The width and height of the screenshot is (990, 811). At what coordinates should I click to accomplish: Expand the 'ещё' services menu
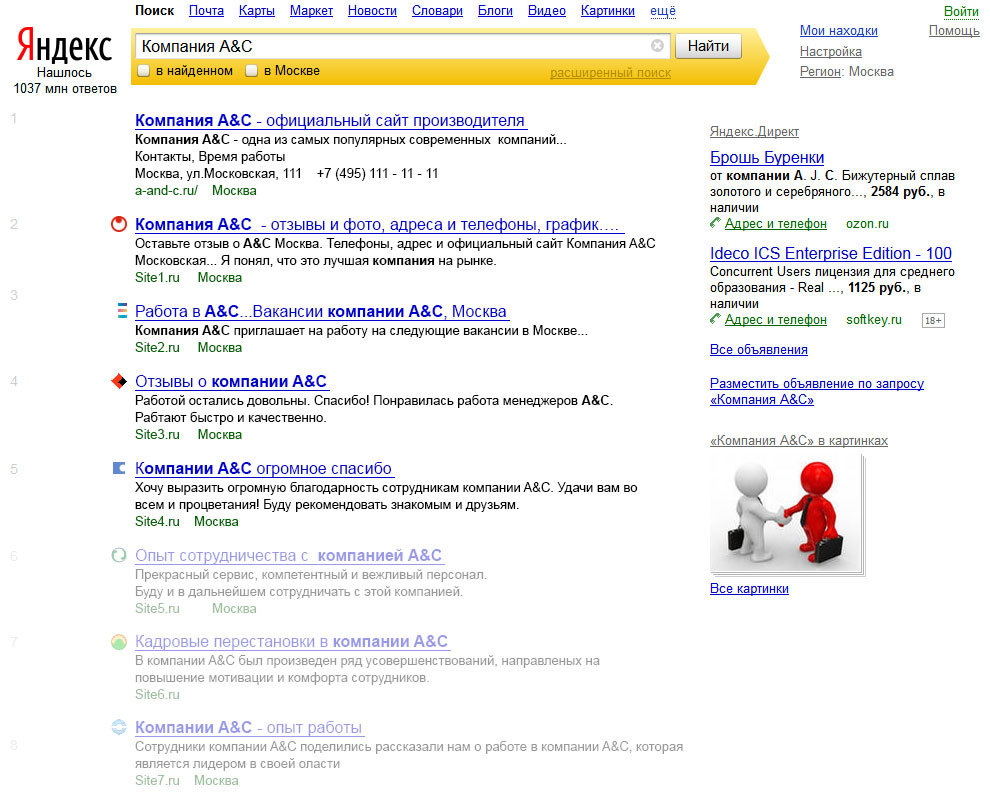click(663, 11)
